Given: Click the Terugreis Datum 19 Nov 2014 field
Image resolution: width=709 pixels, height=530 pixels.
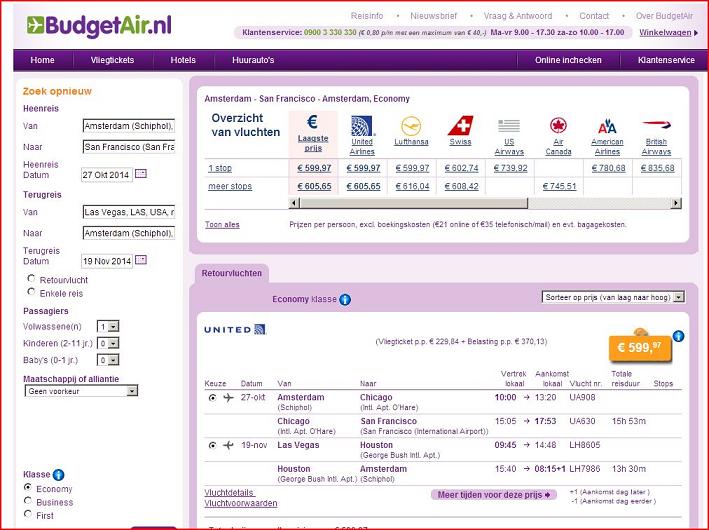Looking at the screenshot, I should click(107, 261).
